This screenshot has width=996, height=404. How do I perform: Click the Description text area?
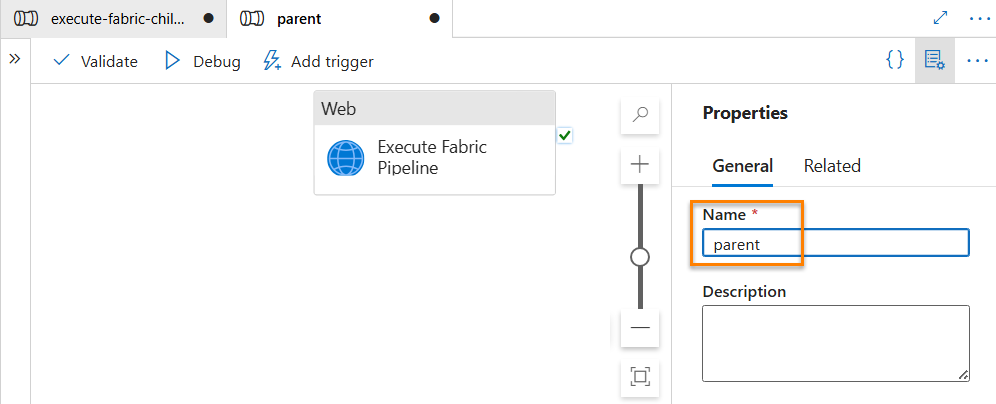coord(836,343)
